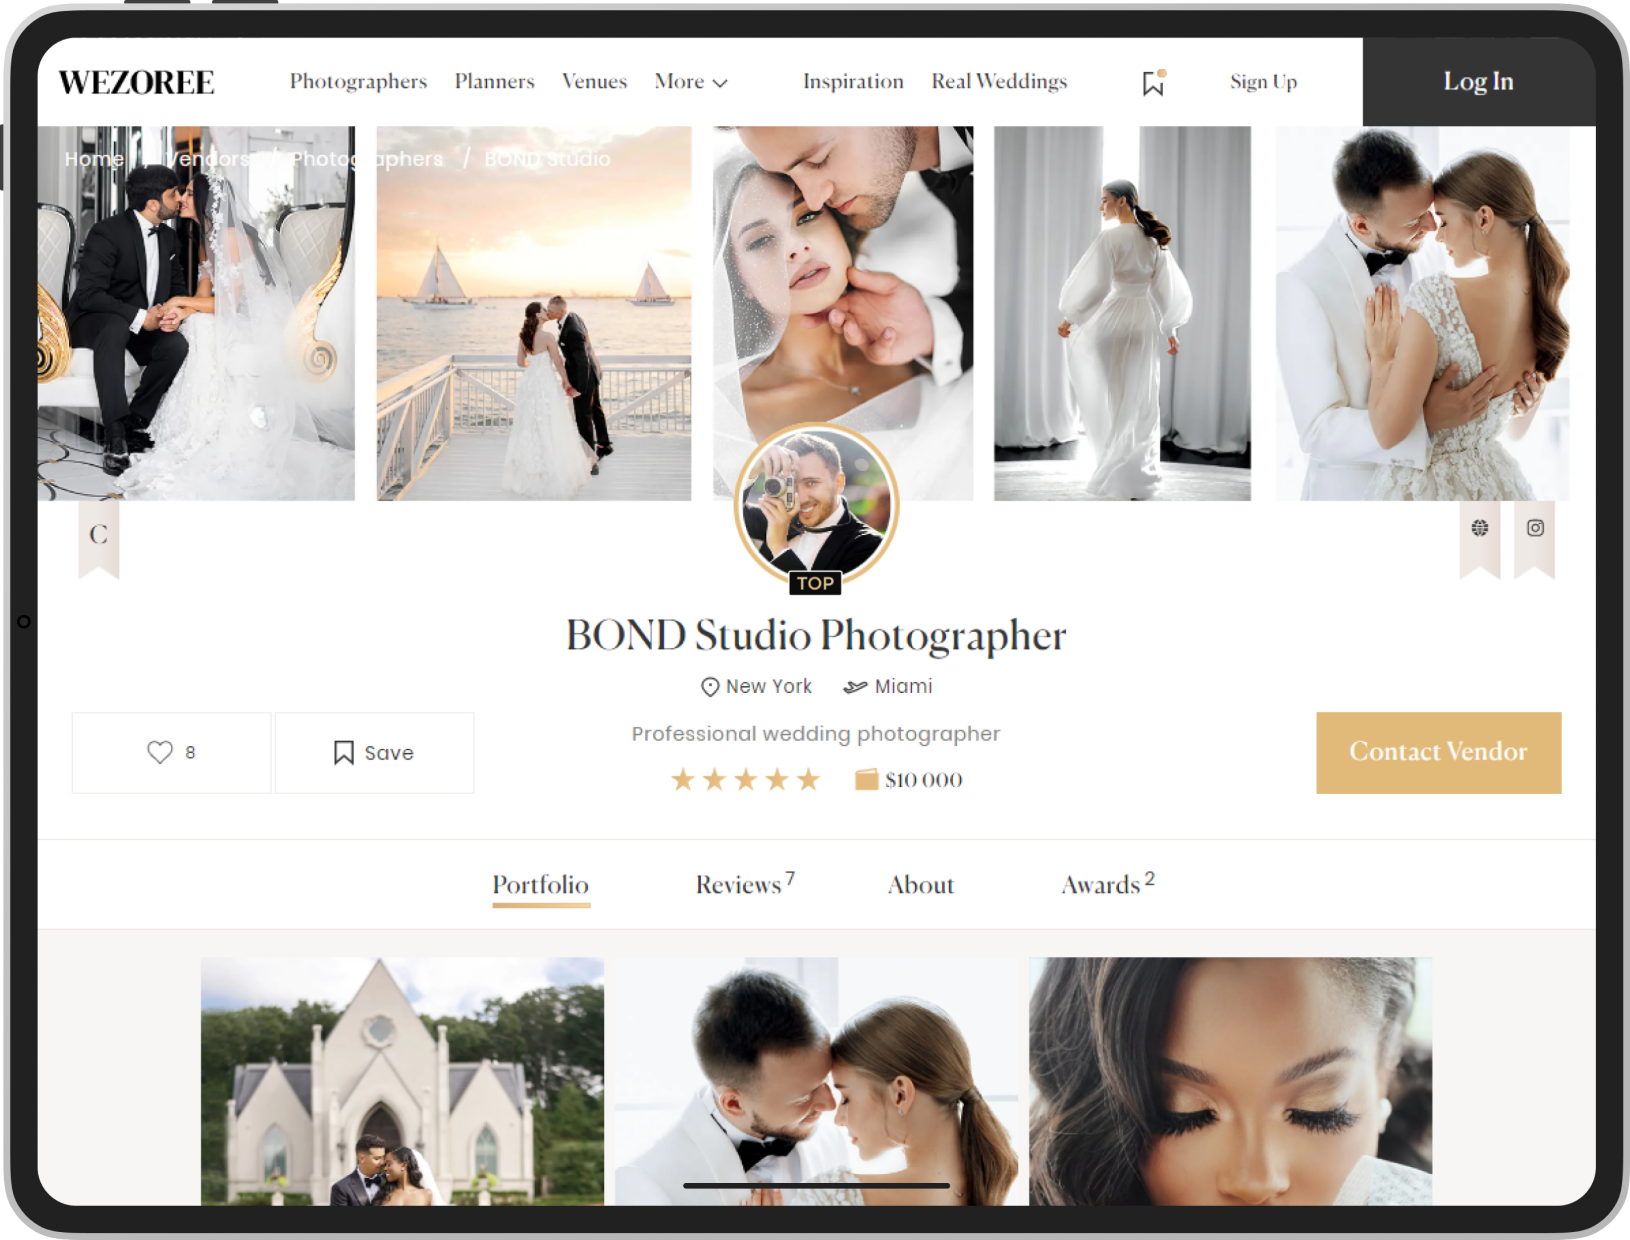Click the C ribbon badge
Image resolution: width=1630 pixels, height=1240 pixels.
point(98,535)
